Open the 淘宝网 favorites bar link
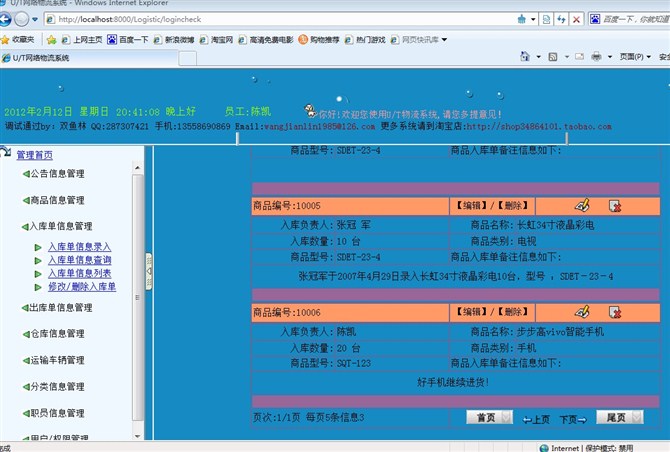 216,40
